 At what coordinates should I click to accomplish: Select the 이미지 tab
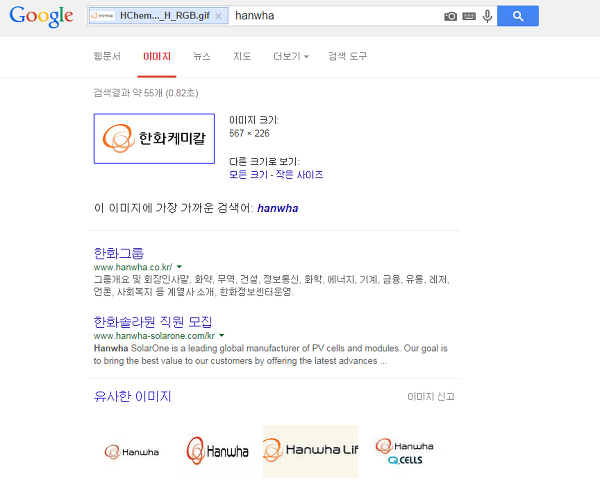click(157, 56)
